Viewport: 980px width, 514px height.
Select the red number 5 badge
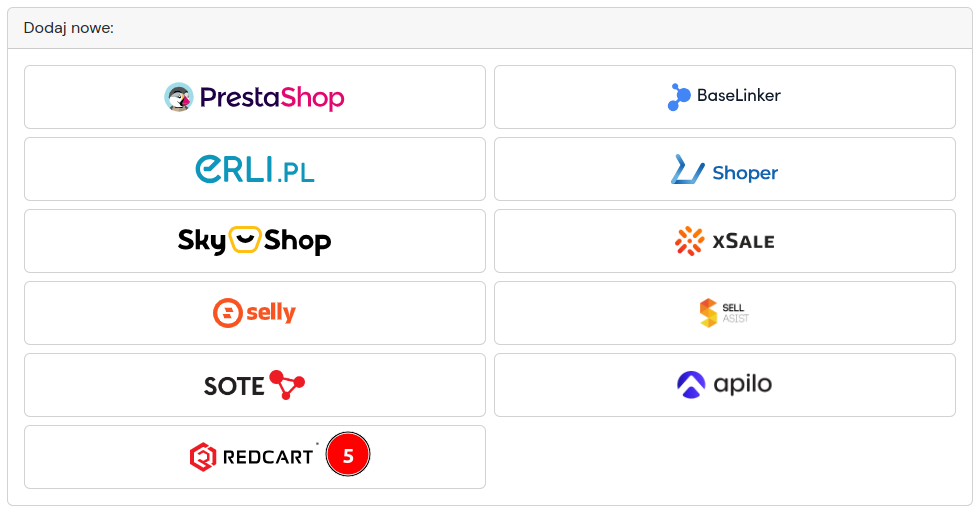(x=348, y=455)
